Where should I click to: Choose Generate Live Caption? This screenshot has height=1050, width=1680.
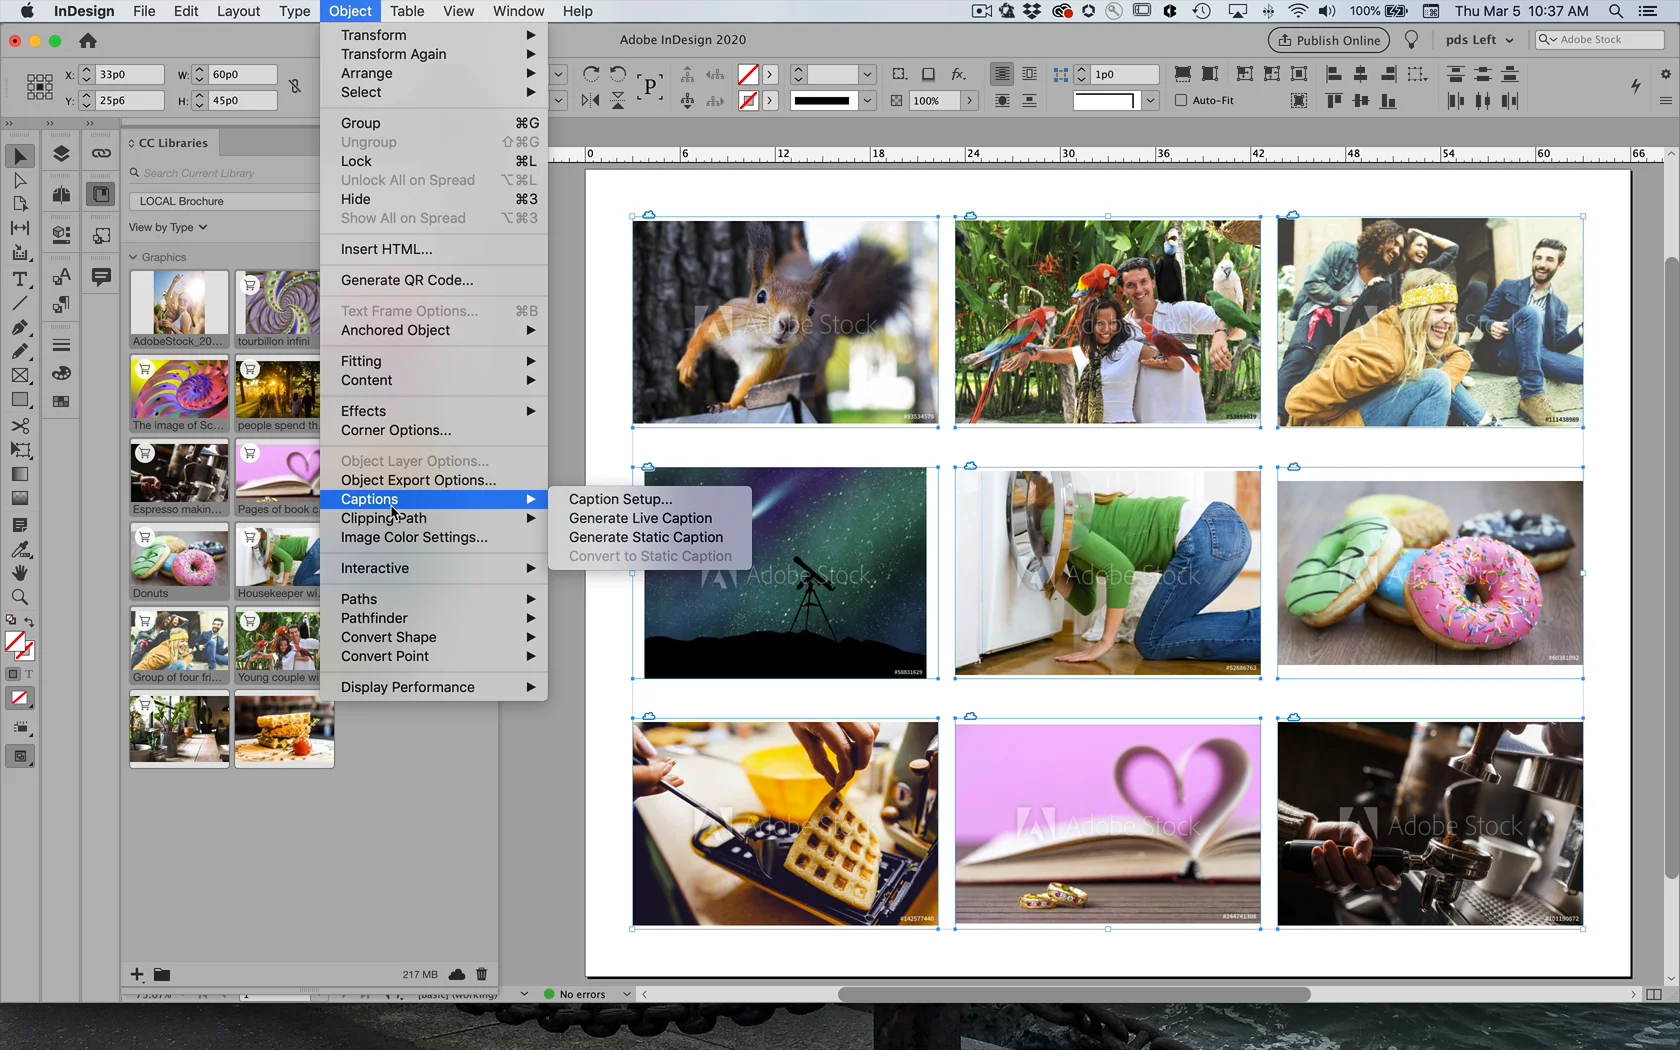pos(640,518)
